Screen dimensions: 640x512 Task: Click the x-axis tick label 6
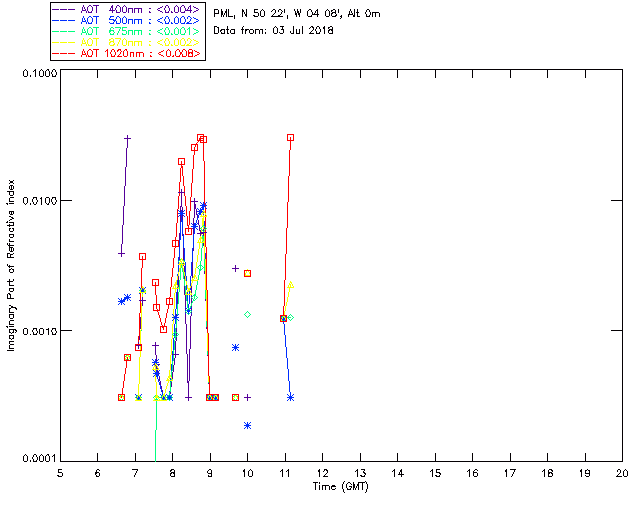(98, 473)
